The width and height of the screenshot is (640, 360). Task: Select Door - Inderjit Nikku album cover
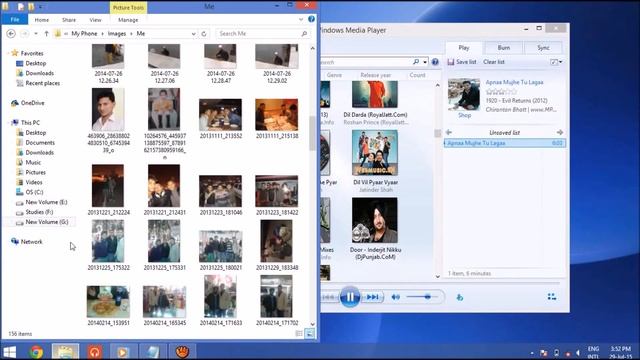[x=375, y=220]
